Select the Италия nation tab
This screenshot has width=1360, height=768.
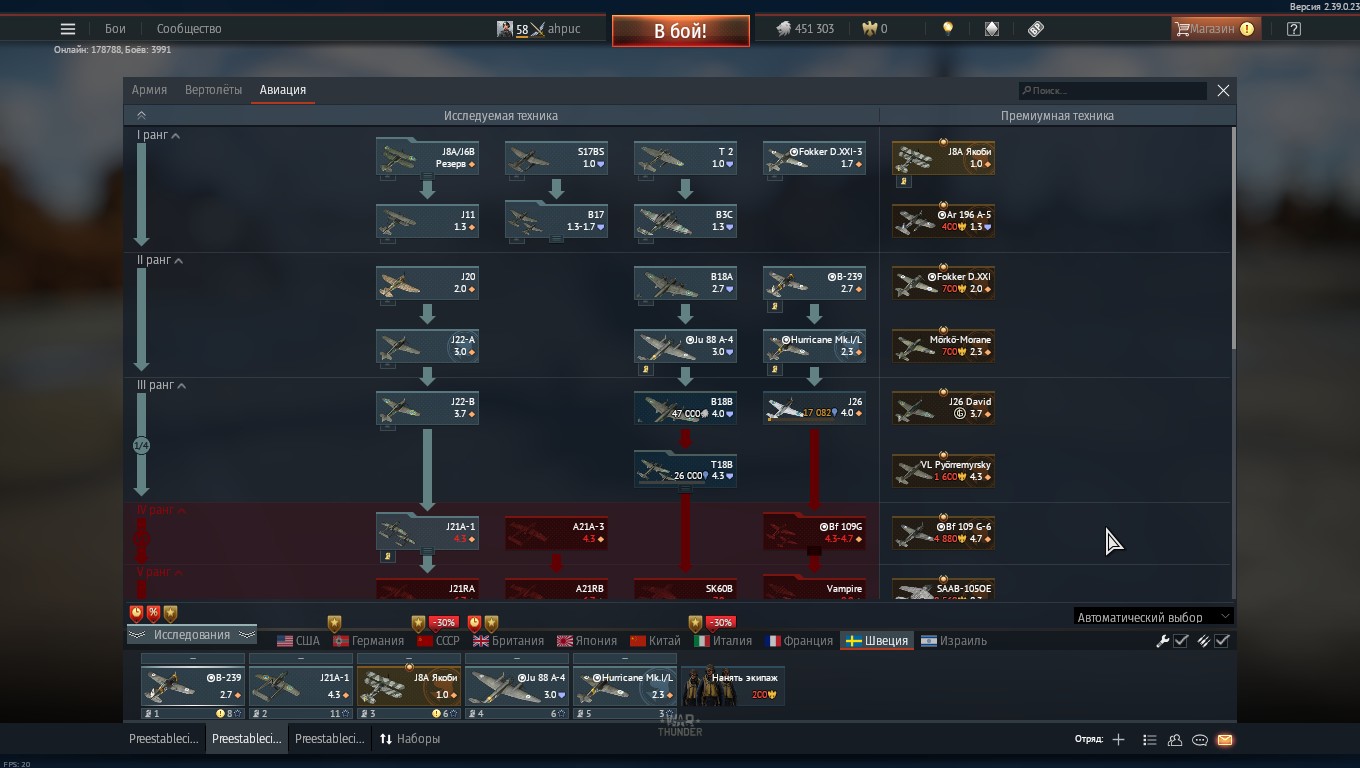724,641
